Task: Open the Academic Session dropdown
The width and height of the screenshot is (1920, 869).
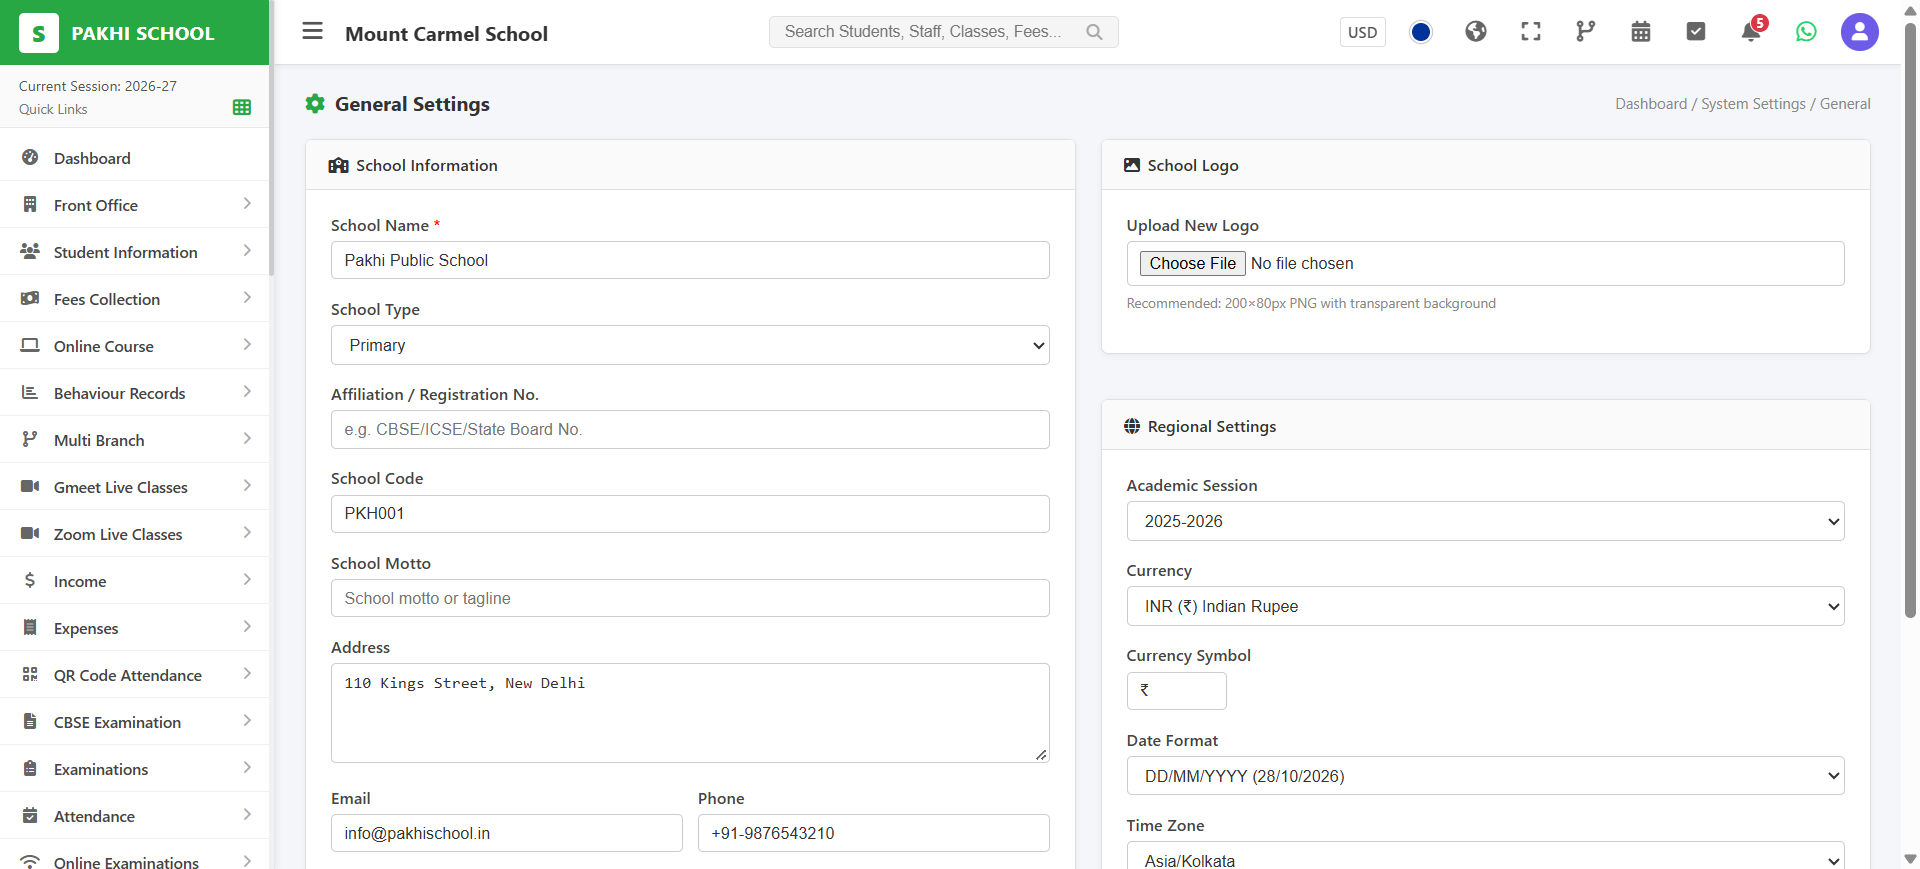Action: 1485,521
